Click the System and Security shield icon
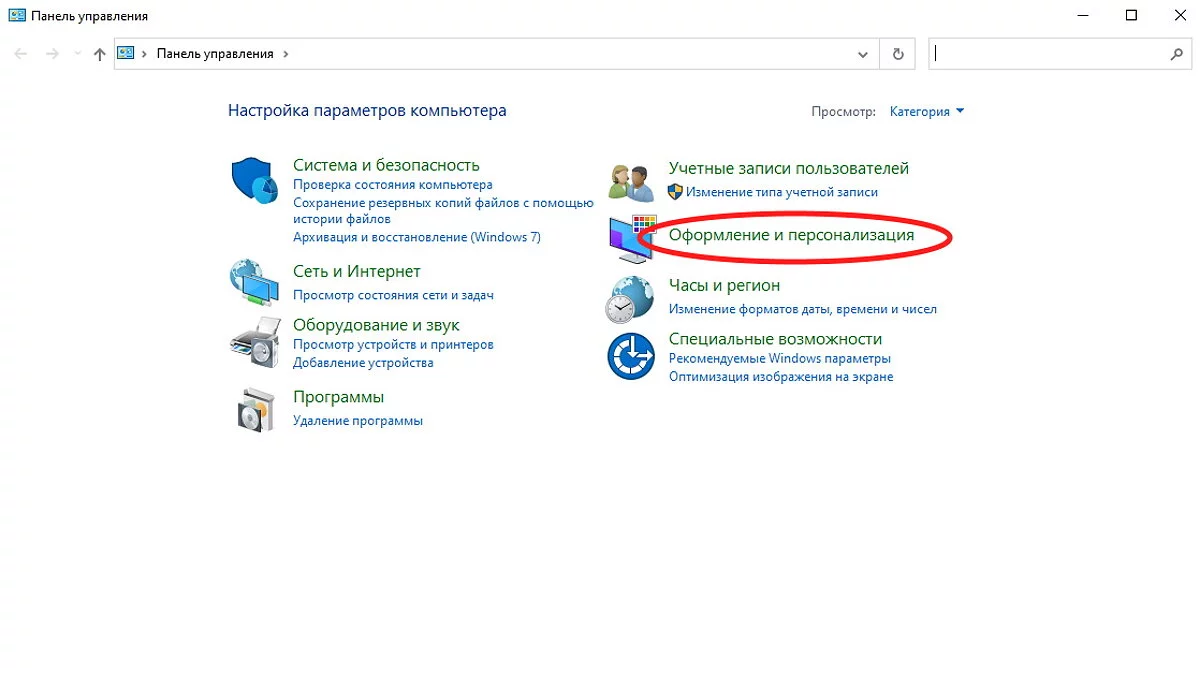 click(x=255, y=180)
